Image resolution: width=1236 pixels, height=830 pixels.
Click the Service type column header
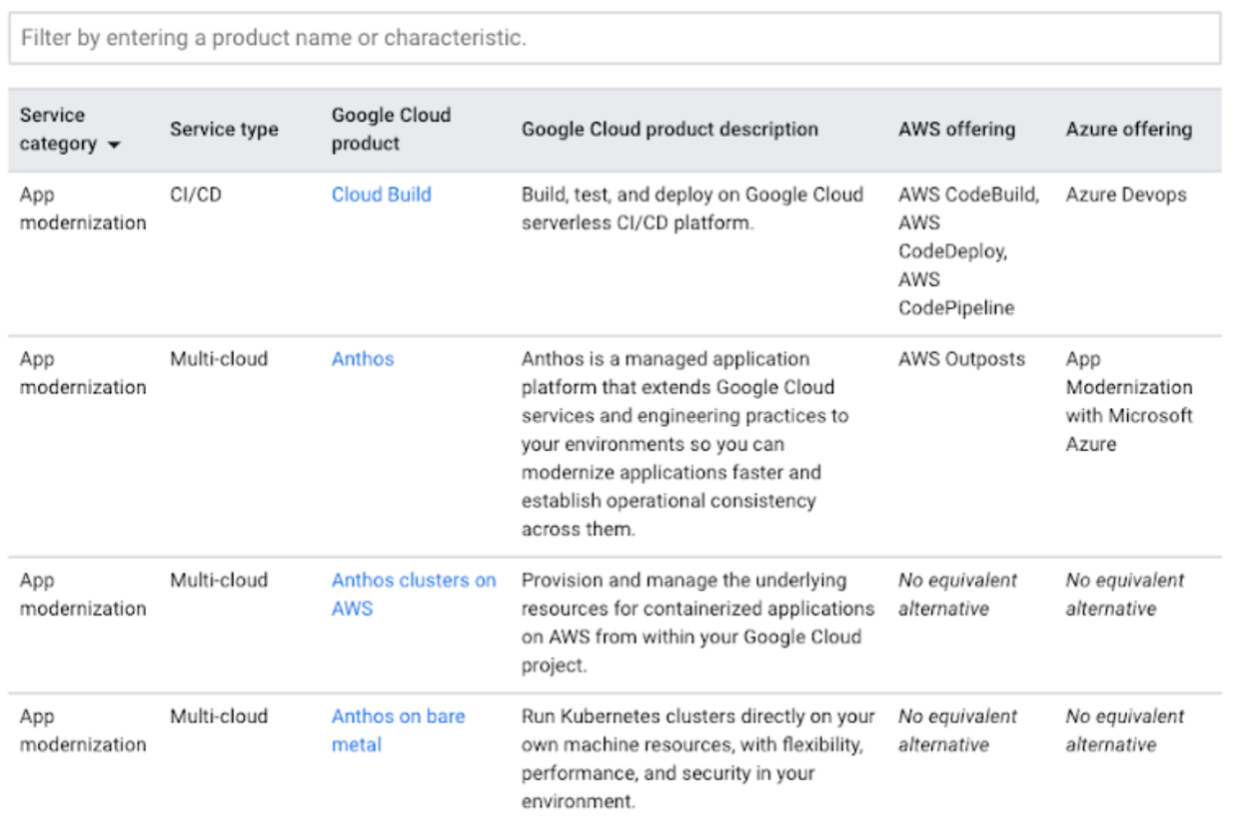(224, 129)
